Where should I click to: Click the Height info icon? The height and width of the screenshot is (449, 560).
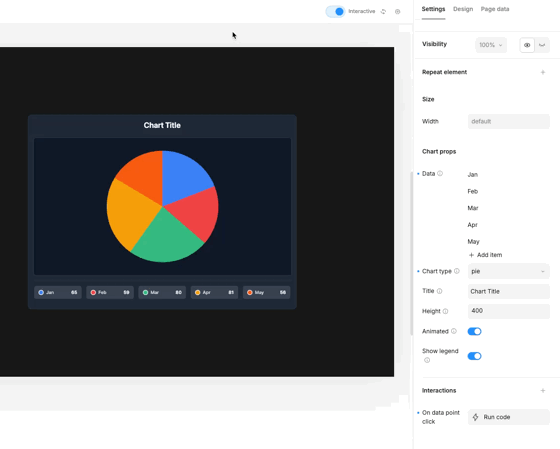pos(445,311)
